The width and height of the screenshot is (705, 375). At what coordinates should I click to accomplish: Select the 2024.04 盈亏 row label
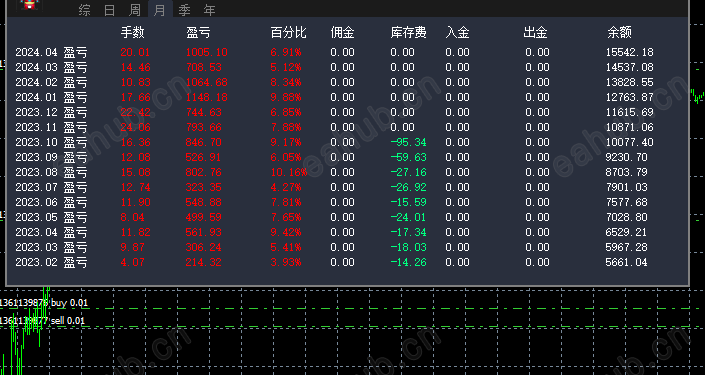(51, 52)
